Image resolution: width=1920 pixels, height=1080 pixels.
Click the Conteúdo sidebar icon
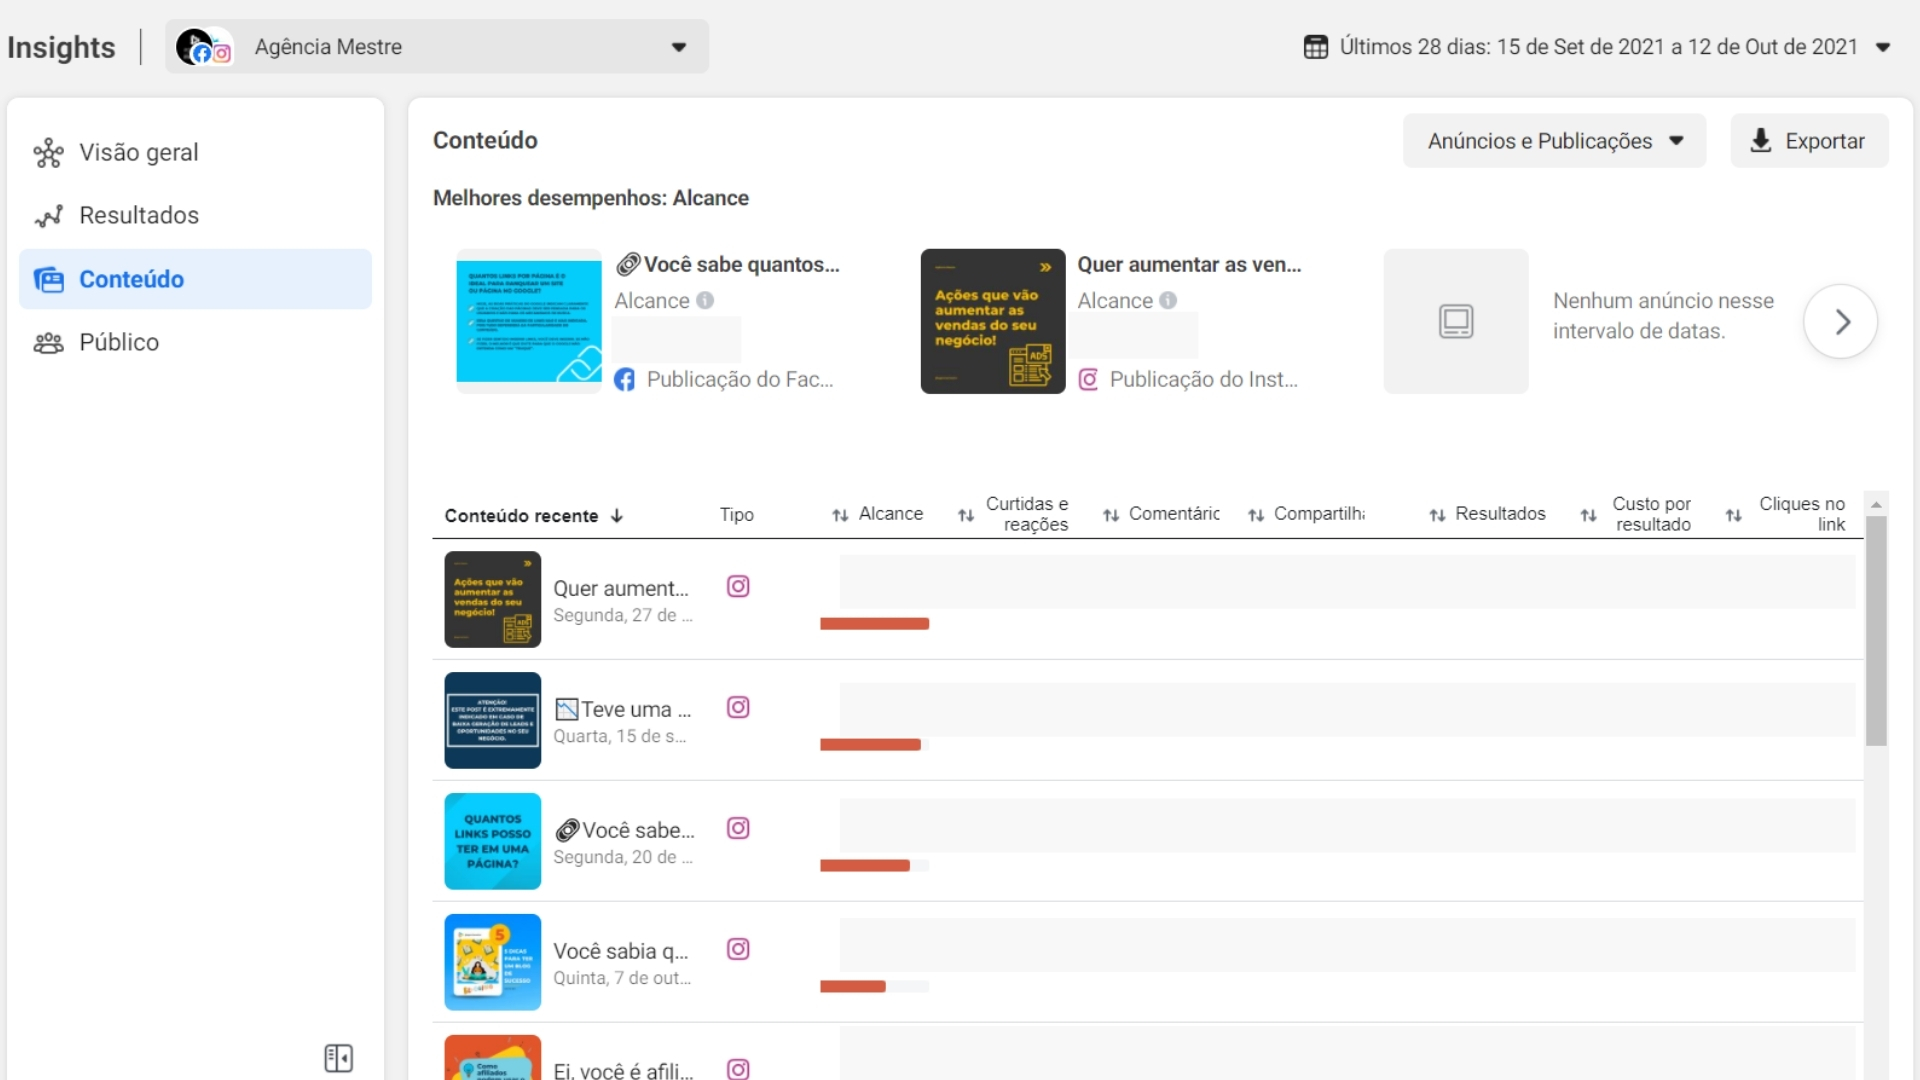[49, 278]
